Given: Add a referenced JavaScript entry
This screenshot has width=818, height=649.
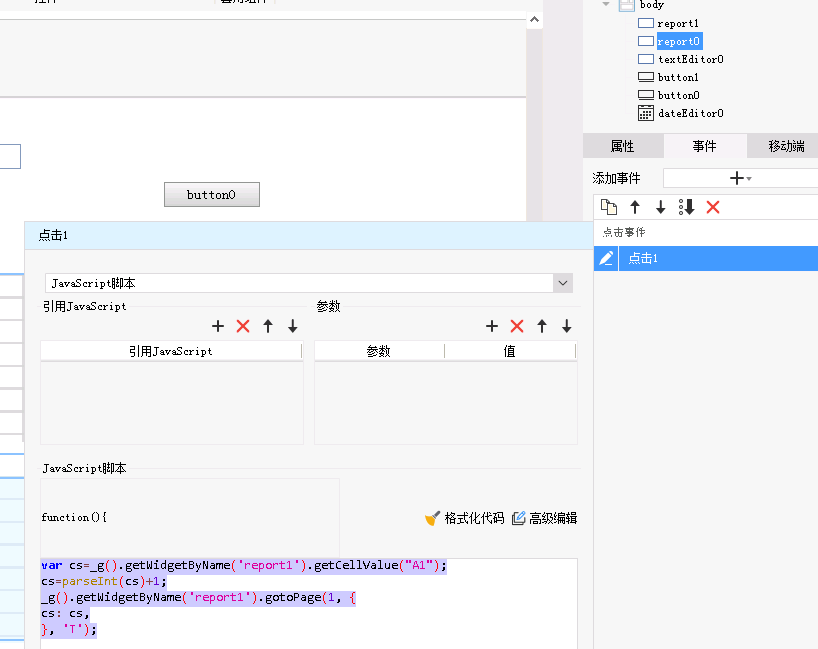Looking at the screenshot, I should 218,327.
